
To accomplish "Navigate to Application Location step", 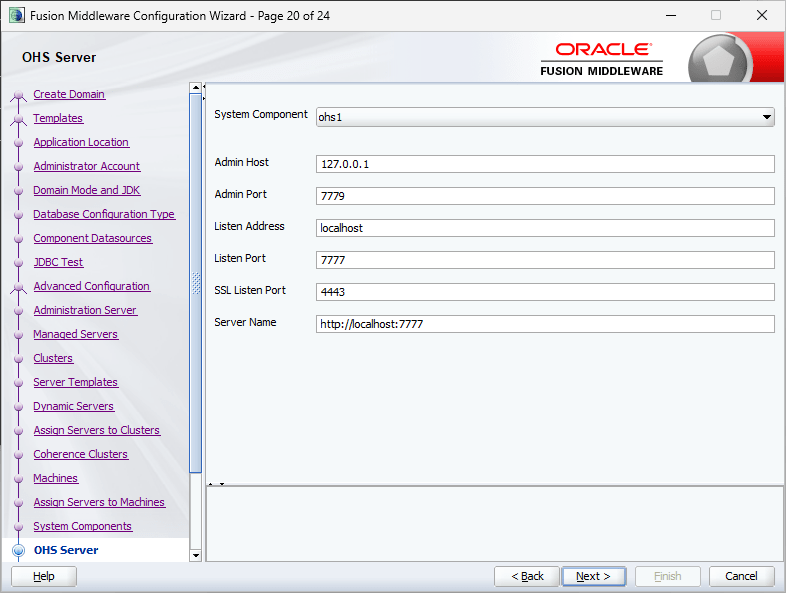I will click(x=81, y=142).
